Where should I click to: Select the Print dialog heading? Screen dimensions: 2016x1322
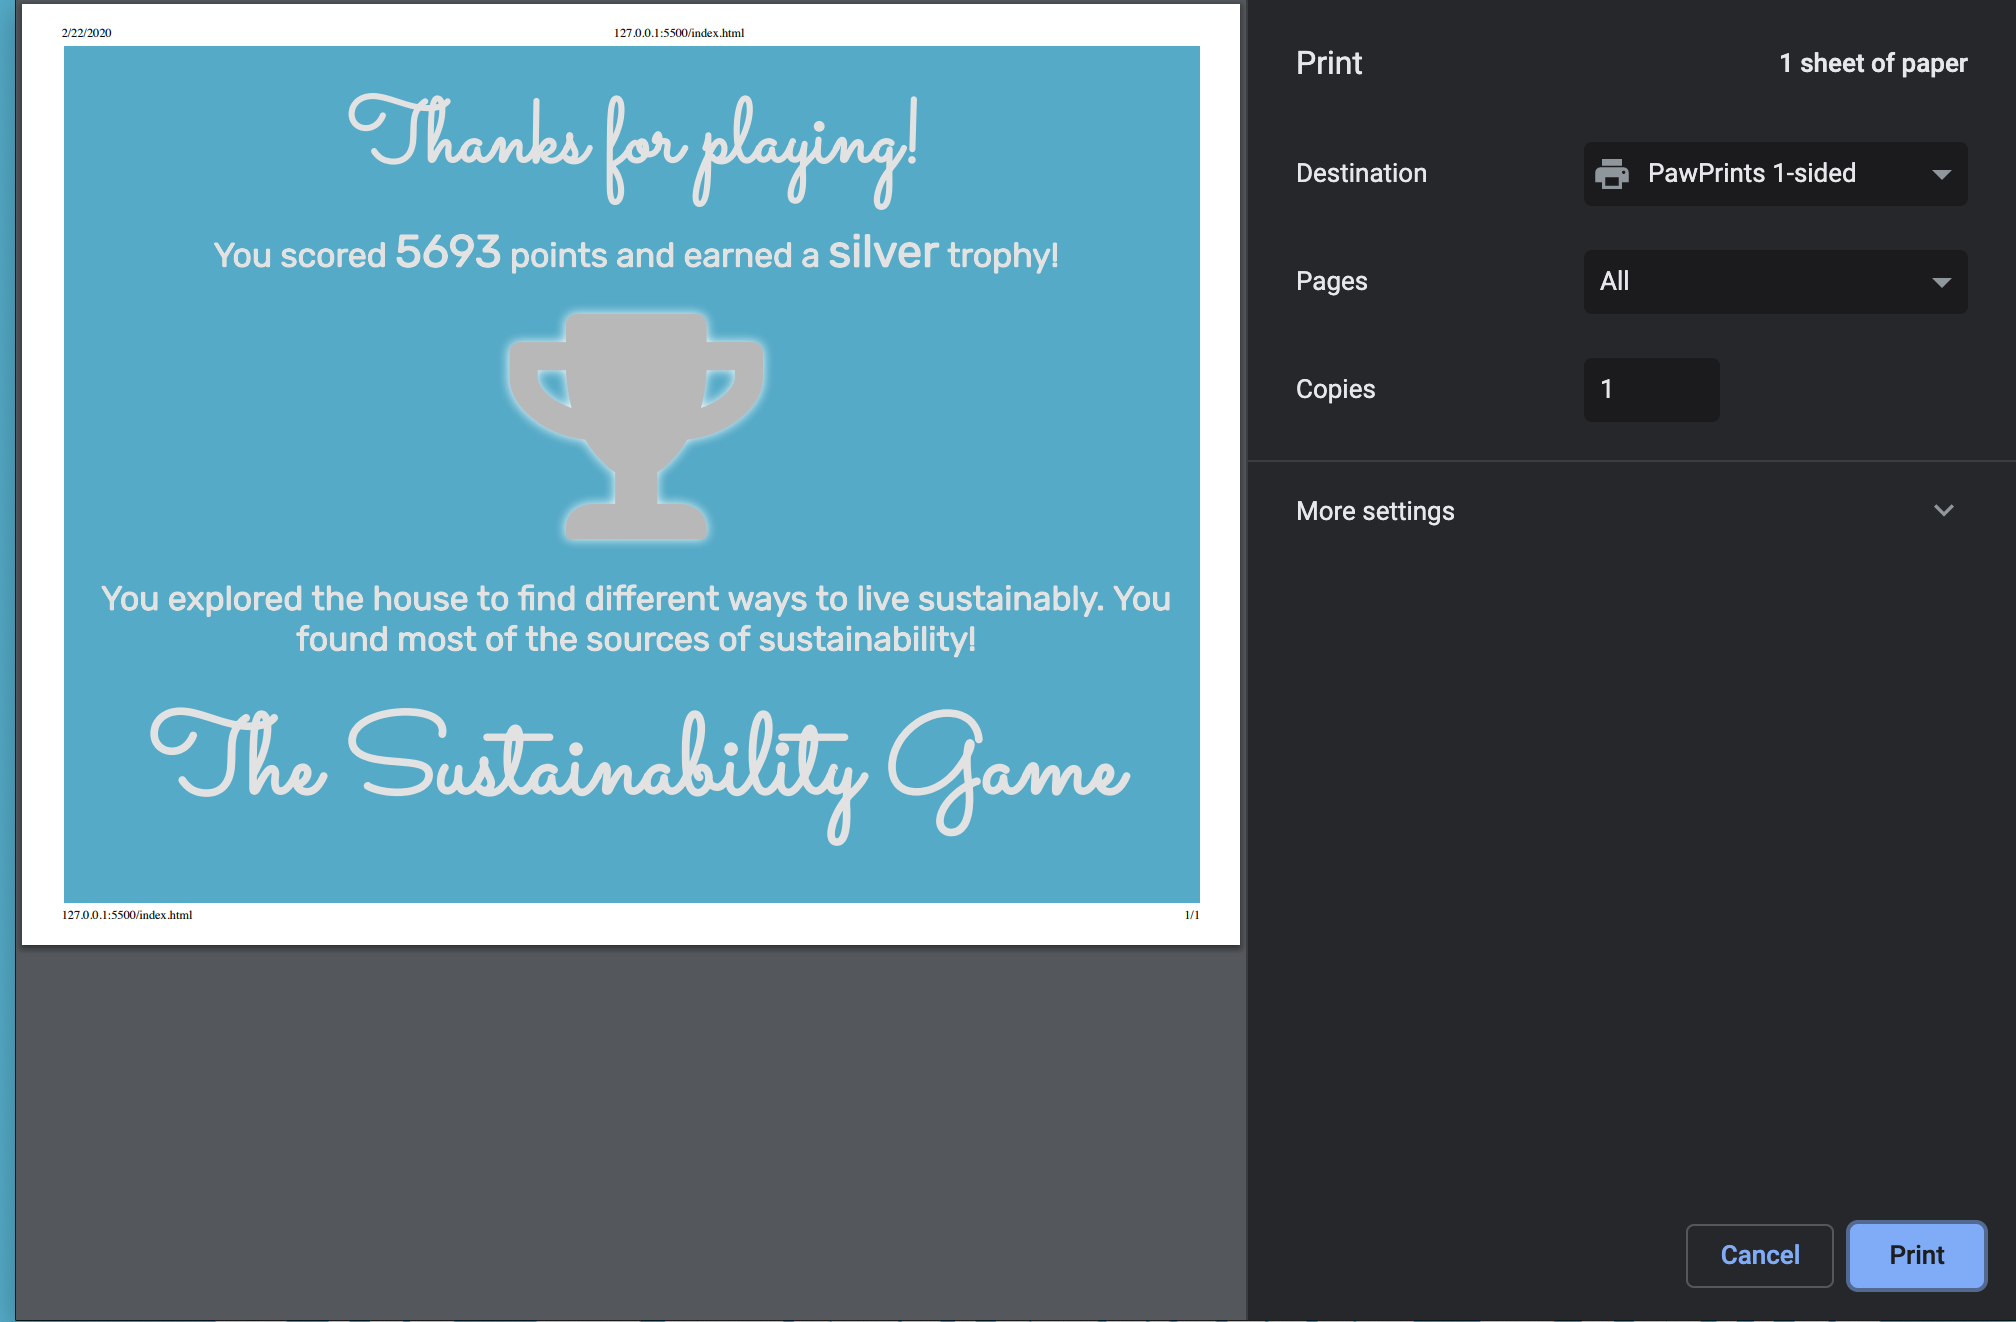[1329, 62]
